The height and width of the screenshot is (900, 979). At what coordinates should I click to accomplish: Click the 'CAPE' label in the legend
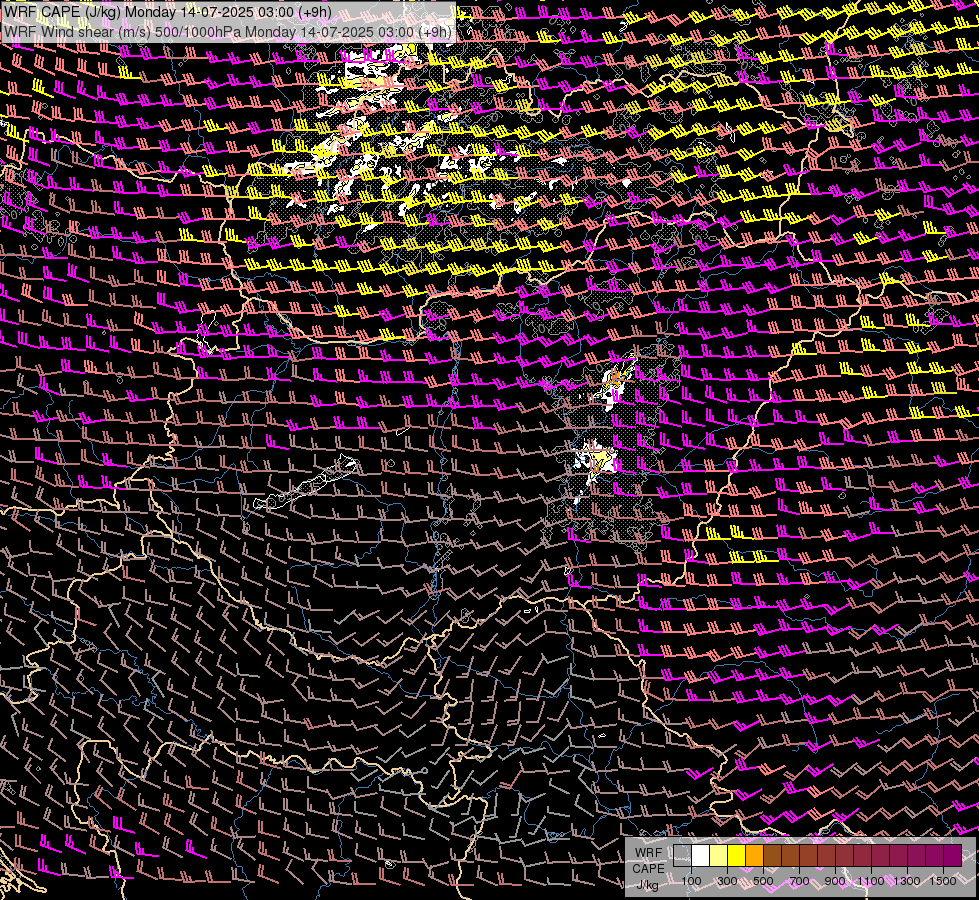[x=649, y=869]
